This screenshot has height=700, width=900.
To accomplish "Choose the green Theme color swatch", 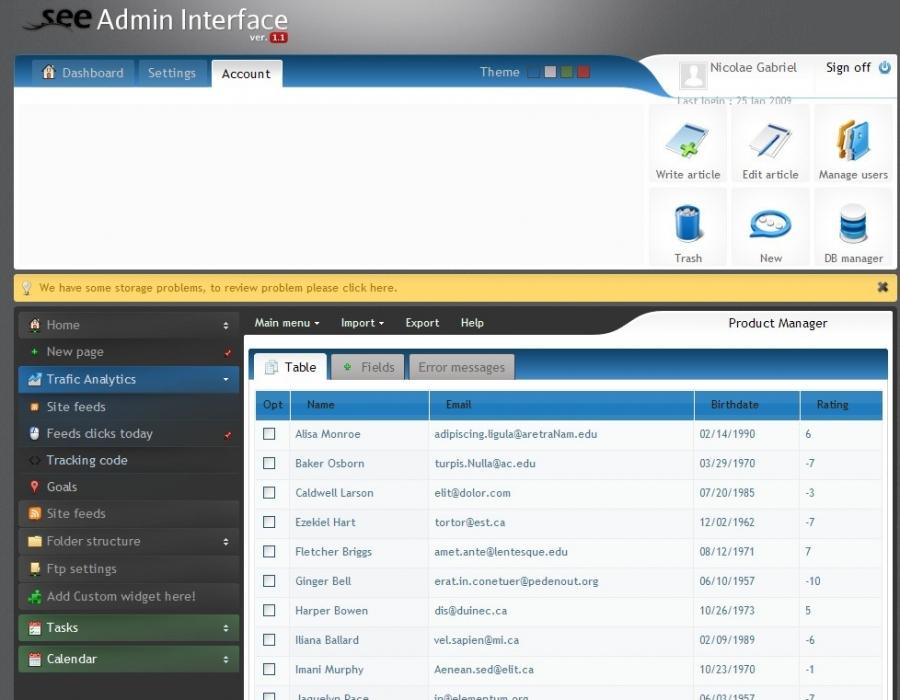I will (567, 72).
